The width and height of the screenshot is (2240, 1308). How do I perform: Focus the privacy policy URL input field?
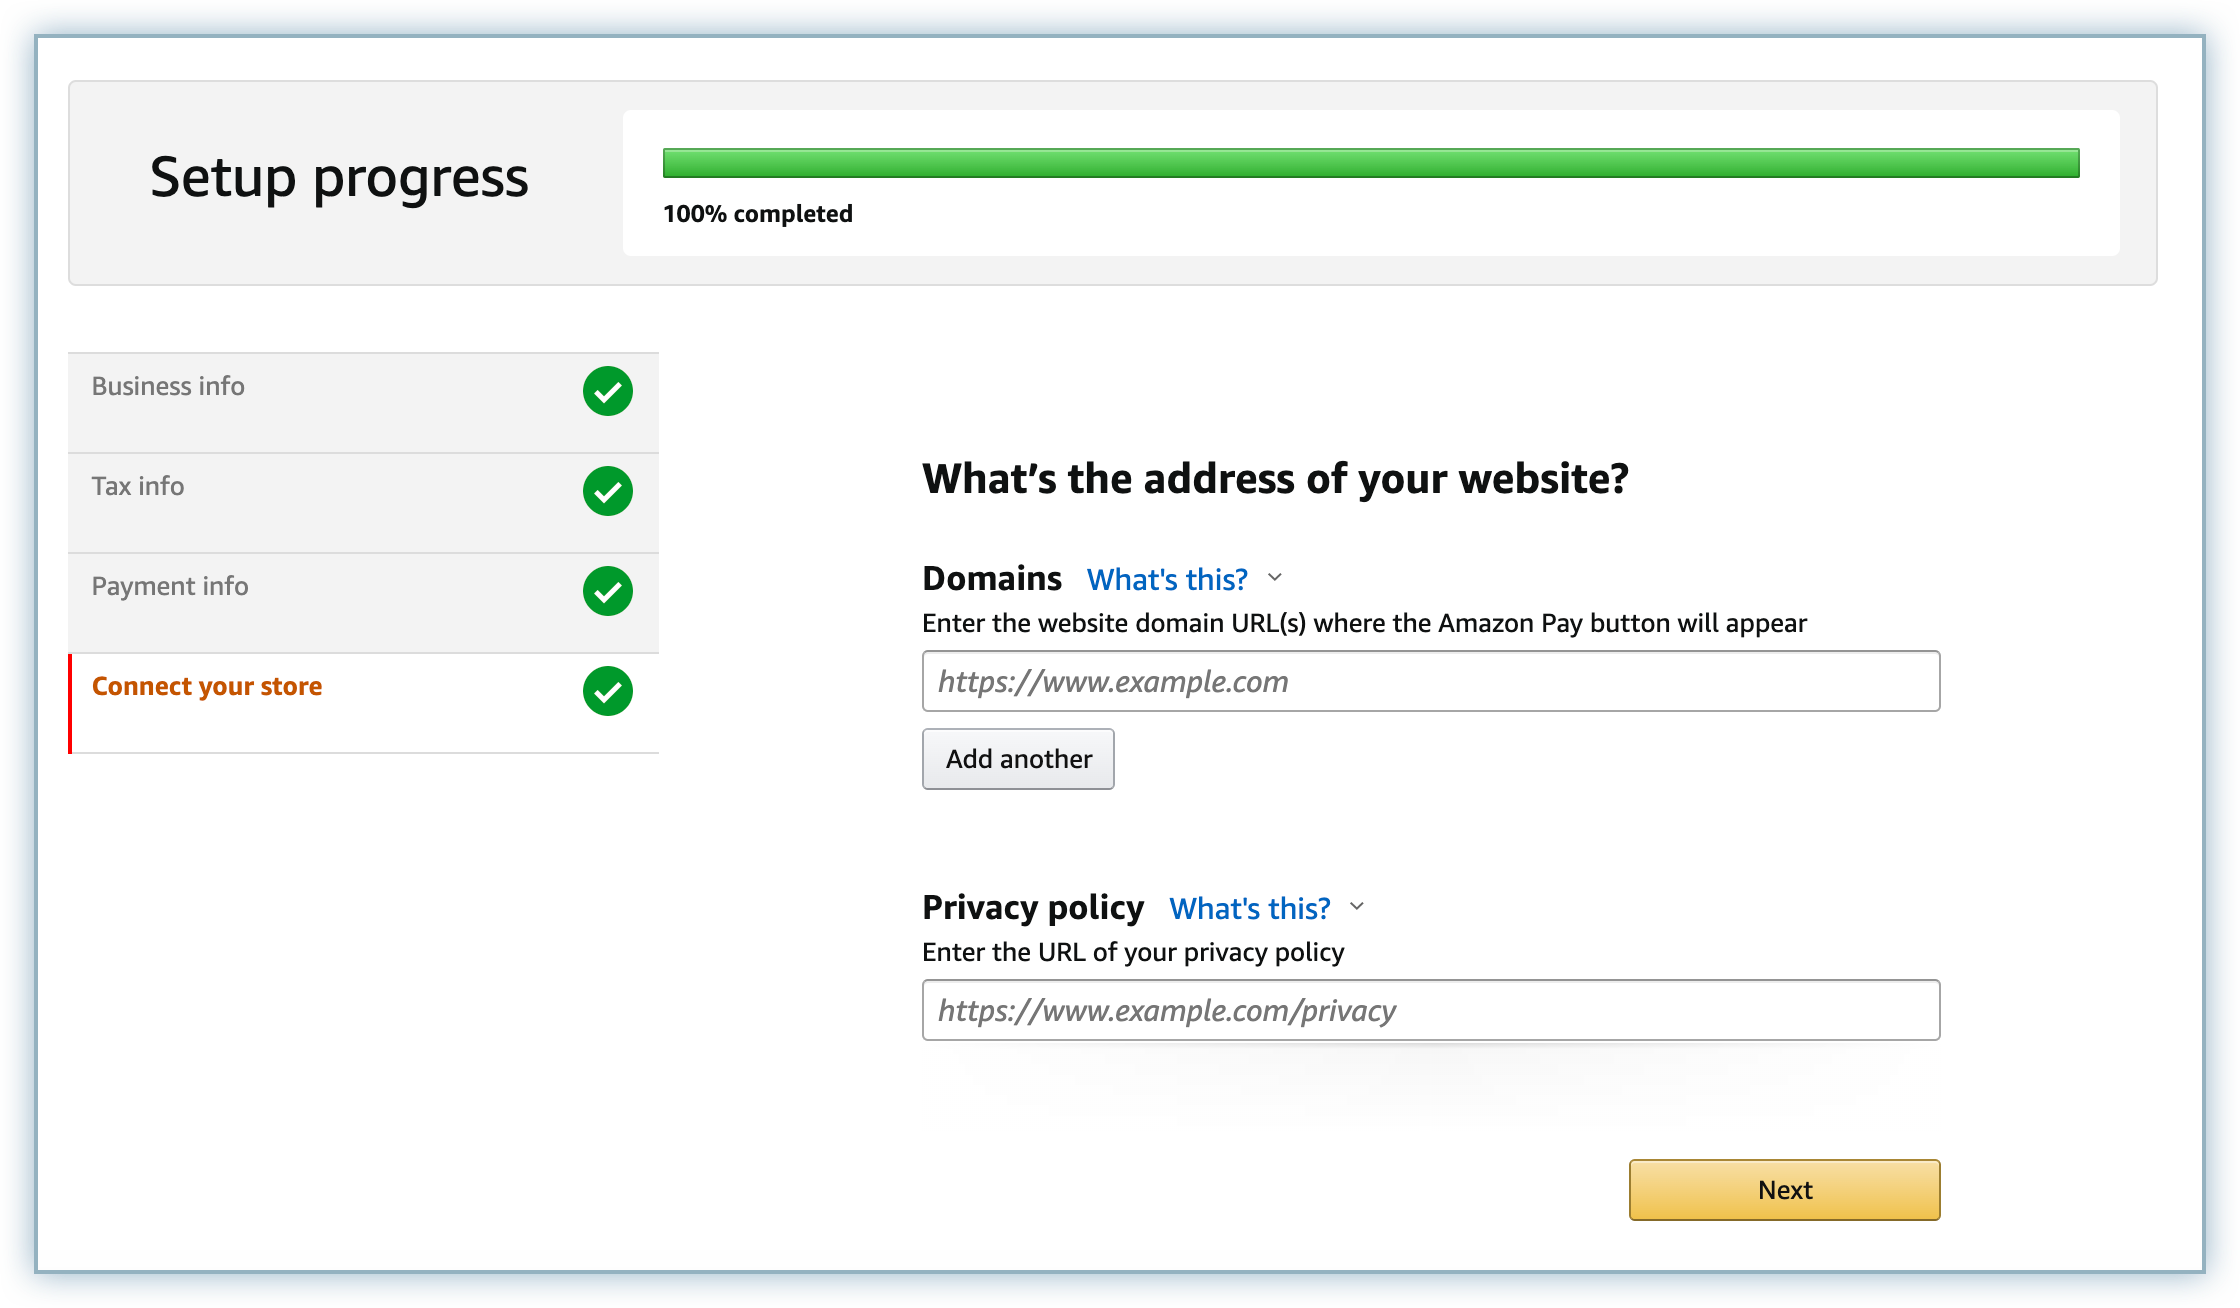click(x=1431, y=1010)
